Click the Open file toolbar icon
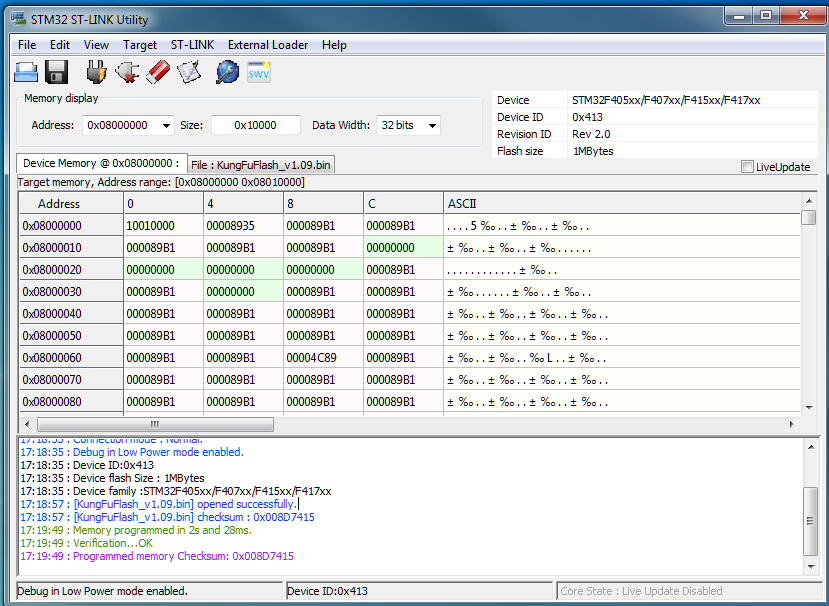829x606 pixels. (x=25, y=72)
